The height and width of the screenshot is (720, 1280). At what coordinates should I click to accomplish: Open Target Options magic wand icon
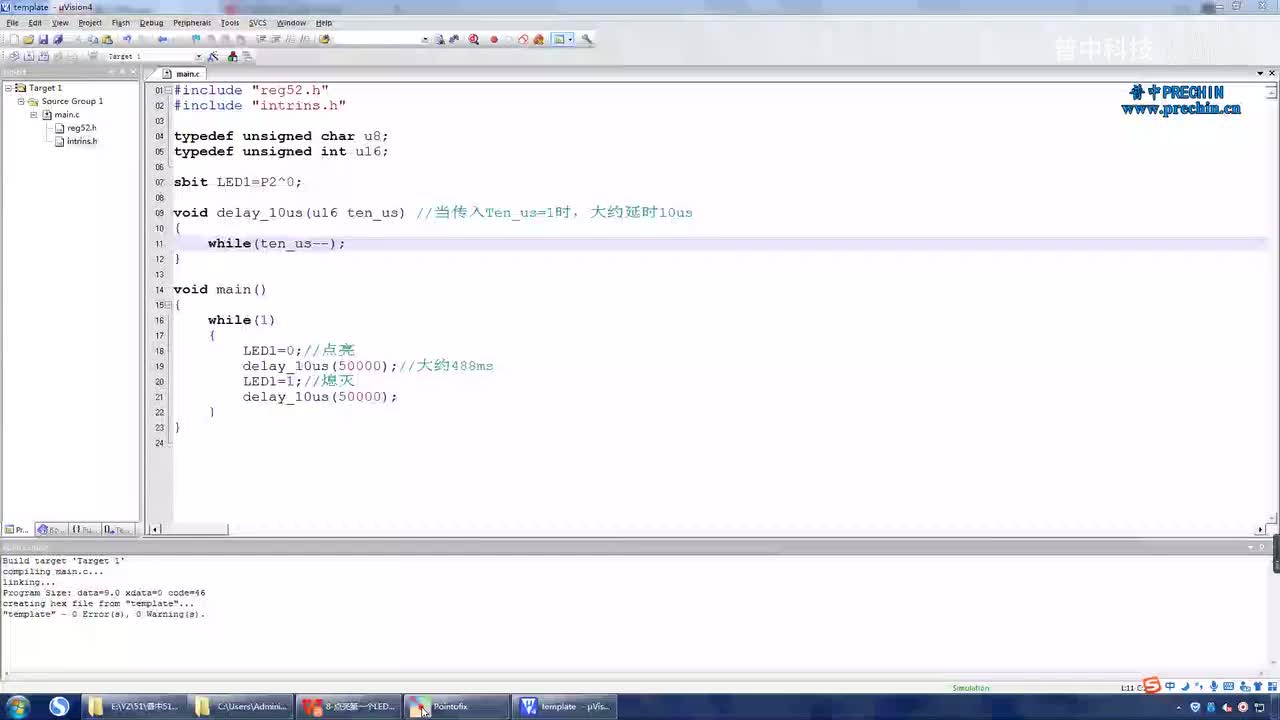tap(213, 56)
